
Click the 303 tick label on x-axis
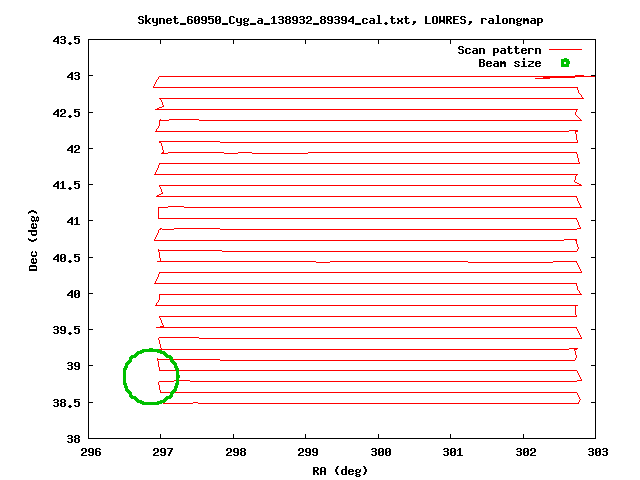pos(595,452)
